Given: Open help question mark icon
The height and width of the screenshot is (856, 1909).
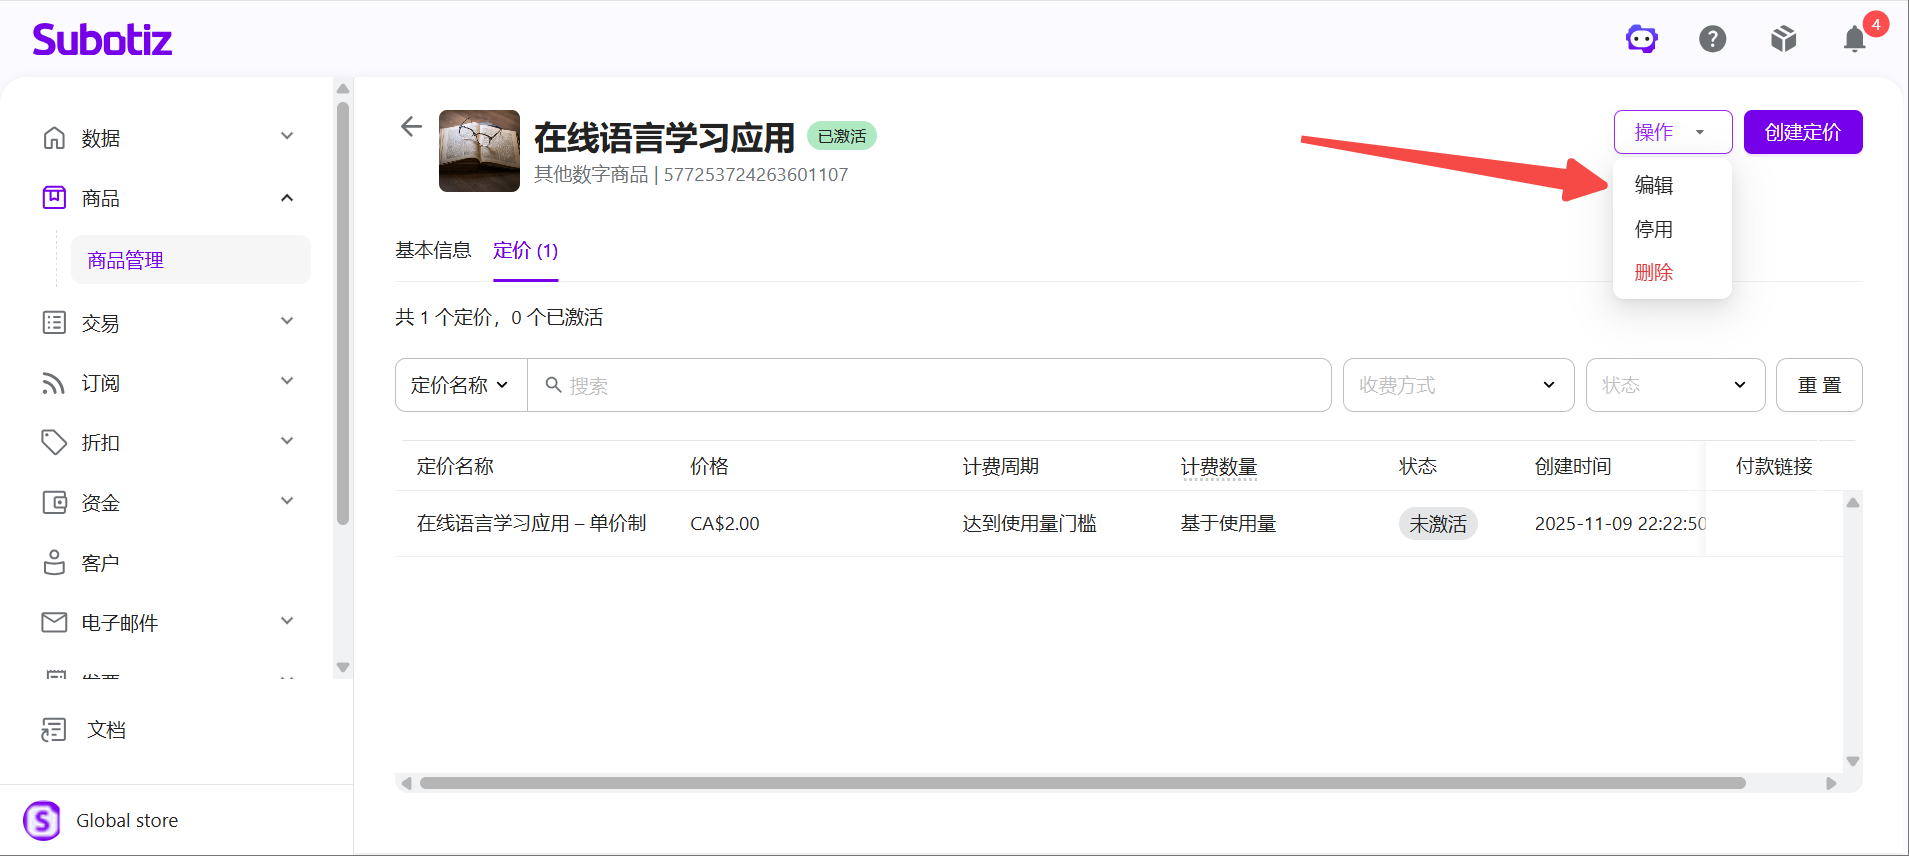Looking at the screenshot, I should pos(1712,39).
